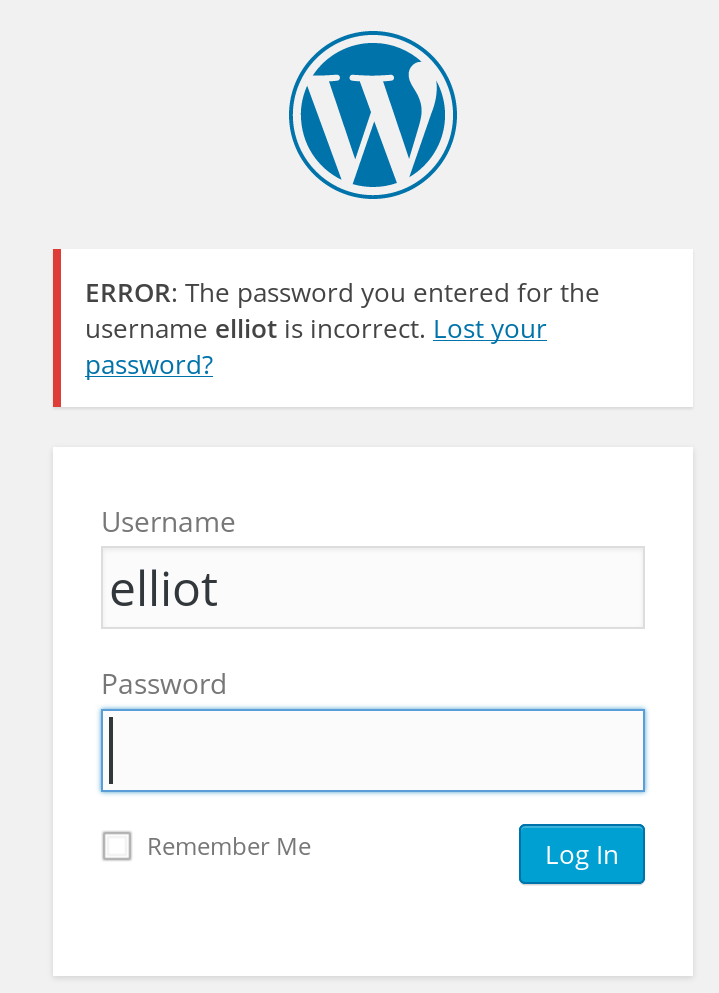This screenshot has height=993, width=719.
Task: Click the red bar of error notice
Action: pyautogui.click(x=57, y=328)
